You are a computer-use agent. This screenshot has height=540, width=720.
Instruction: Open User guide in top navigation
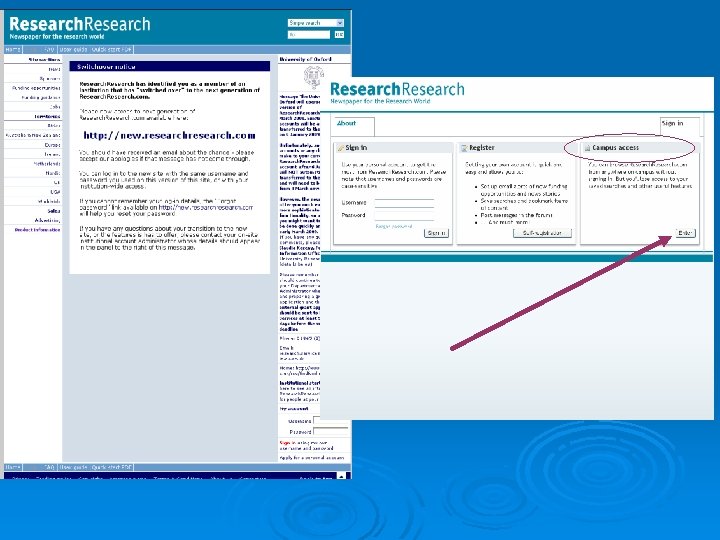(x=73, y=49)
